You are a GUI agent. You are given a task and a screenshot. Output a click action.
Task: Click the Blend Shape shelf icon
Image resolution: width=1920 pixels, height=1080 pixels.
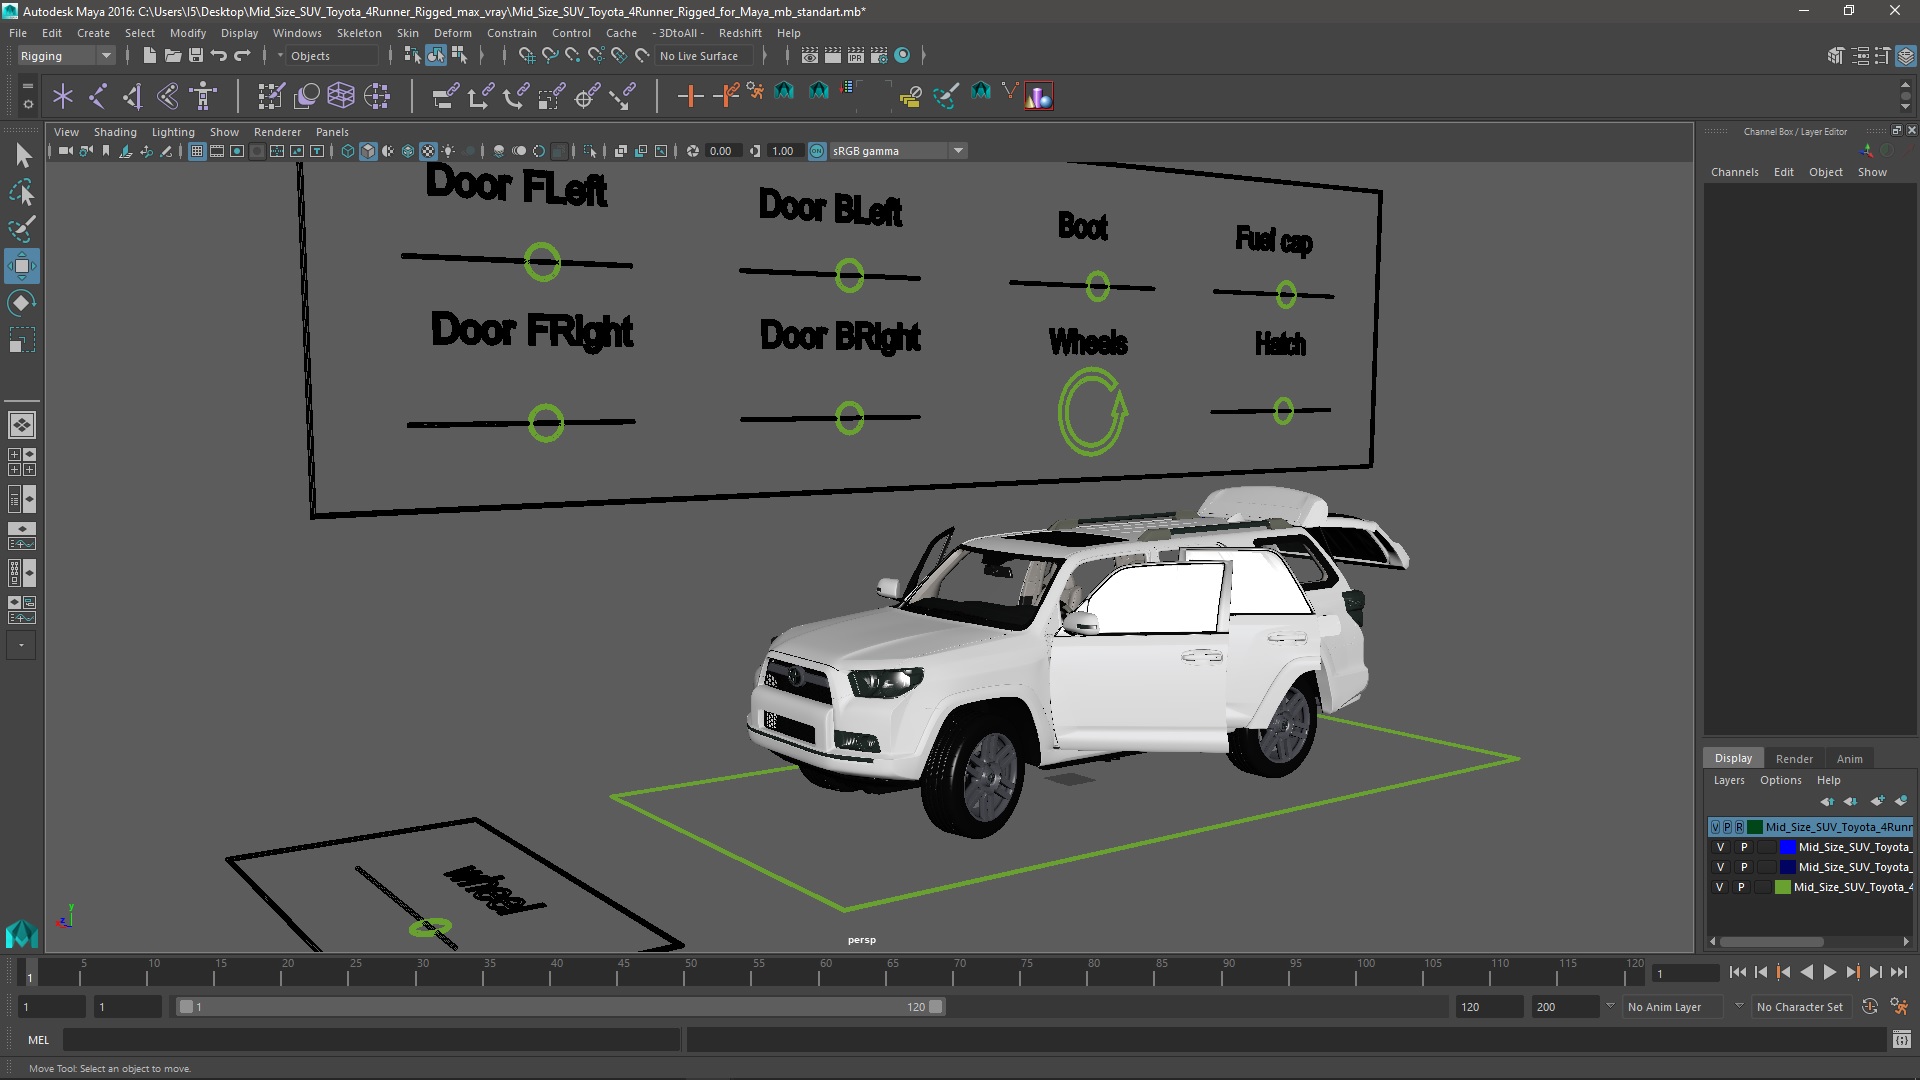pyautogui.click(x=307, y=96)
